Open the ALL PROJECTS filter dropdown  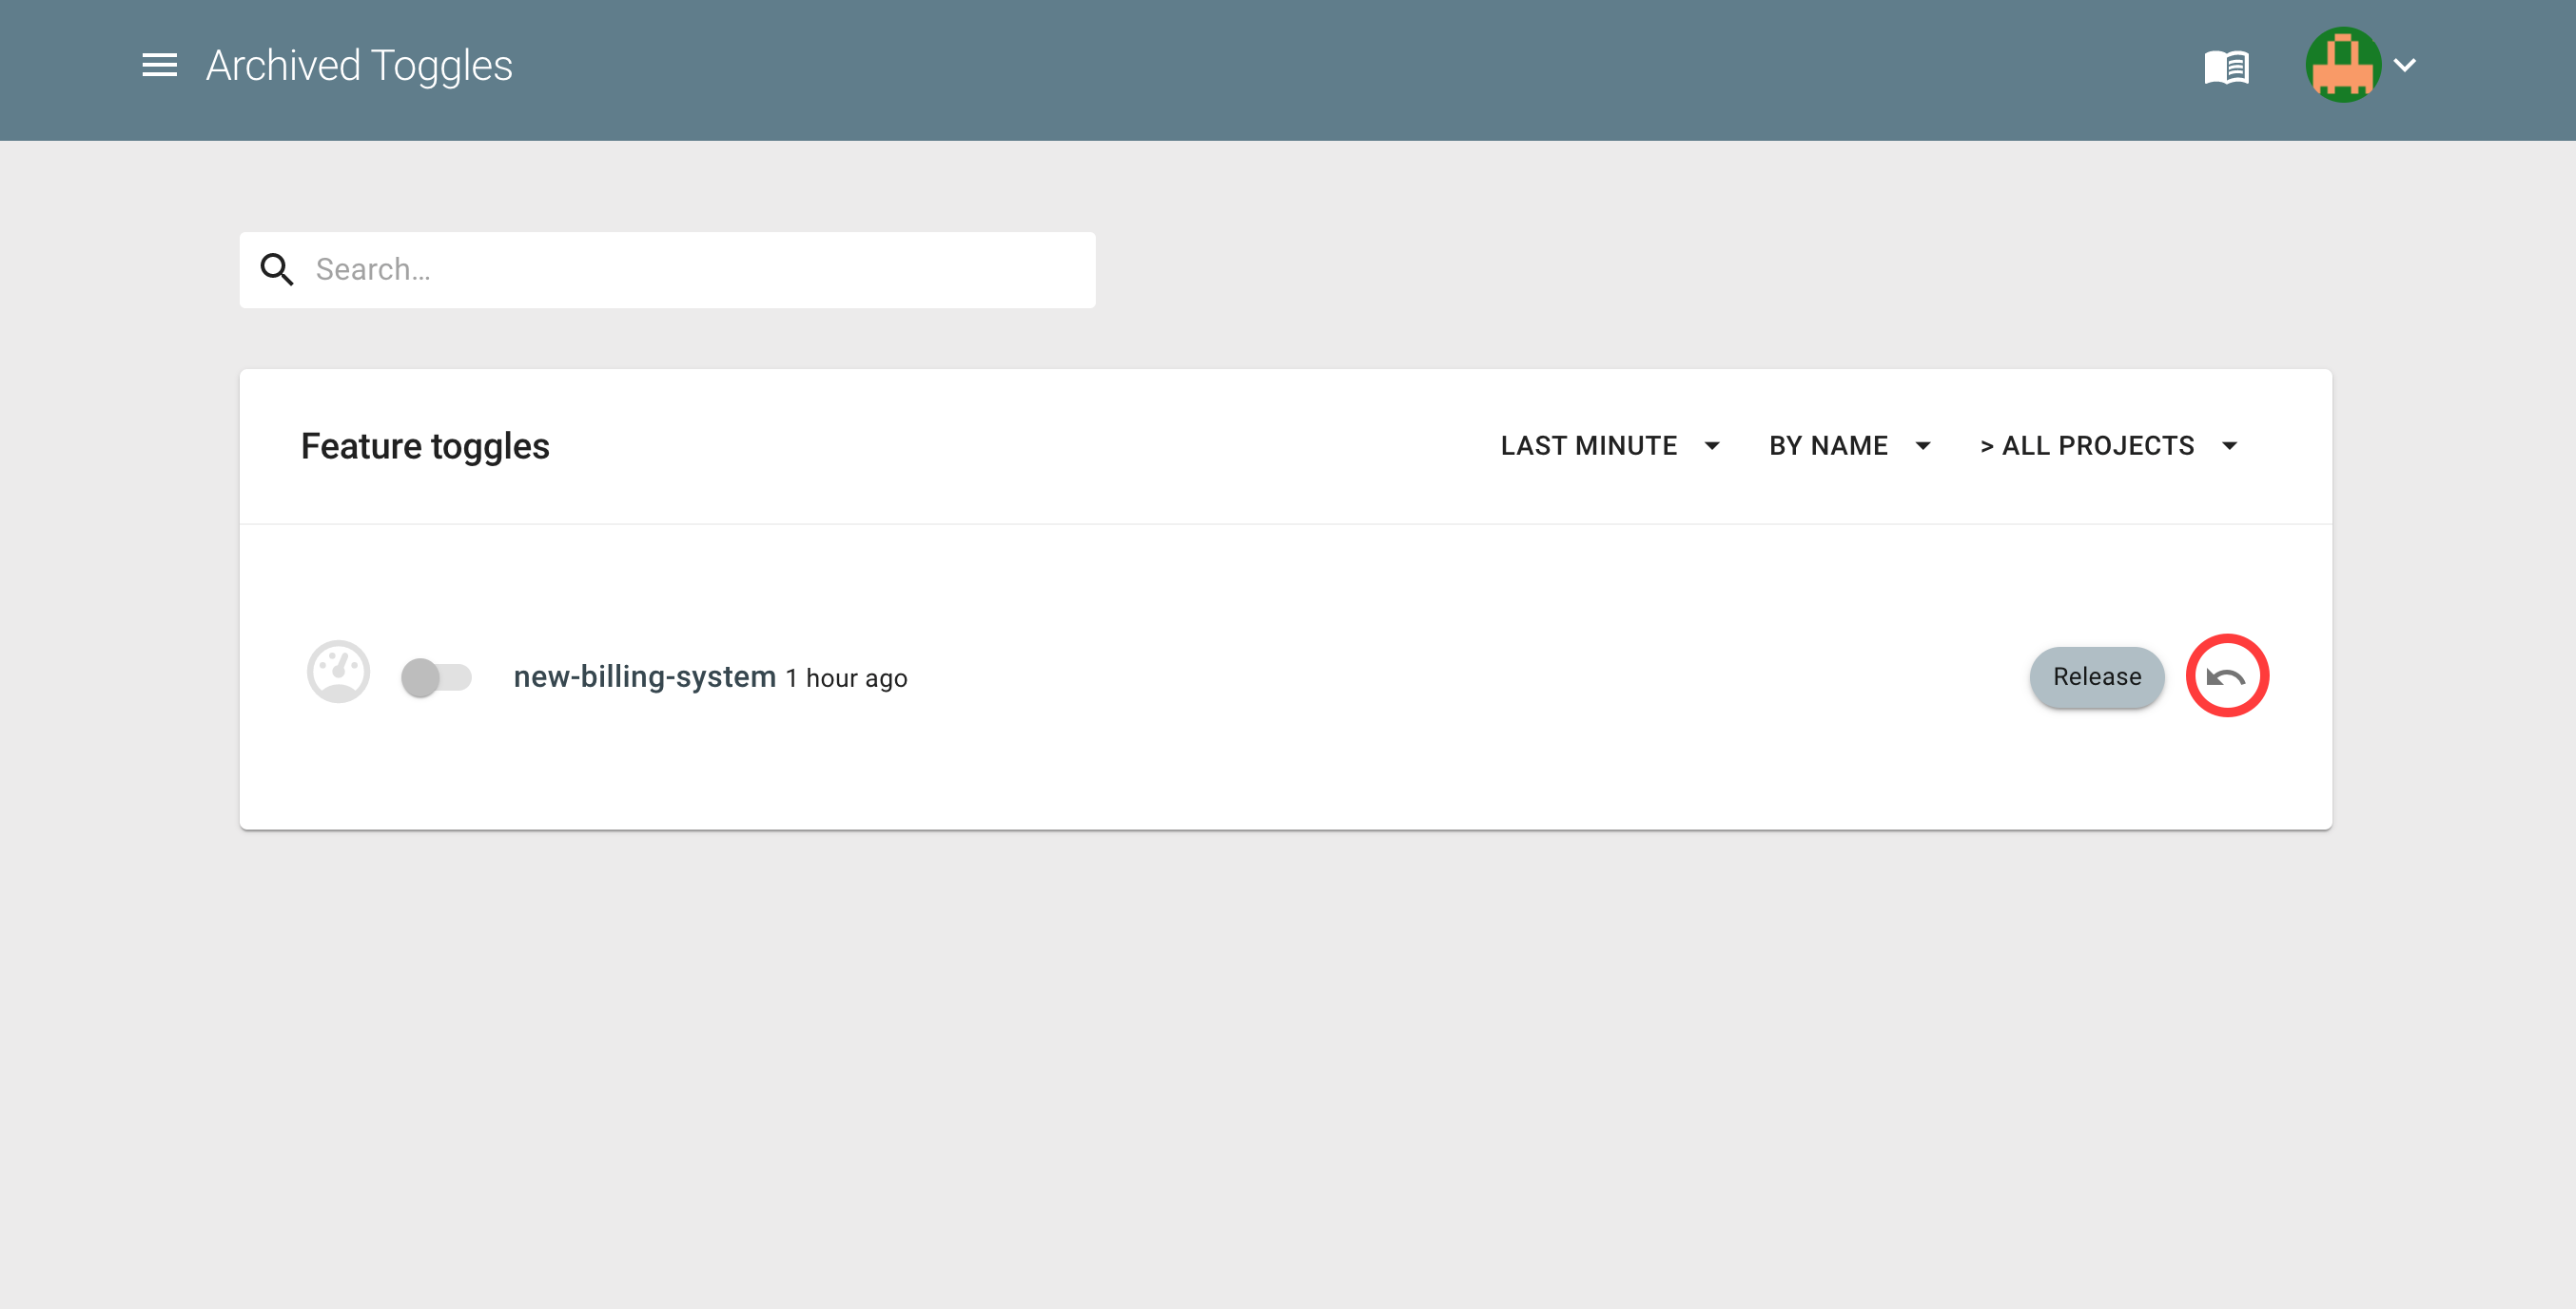click(2109, 446)
